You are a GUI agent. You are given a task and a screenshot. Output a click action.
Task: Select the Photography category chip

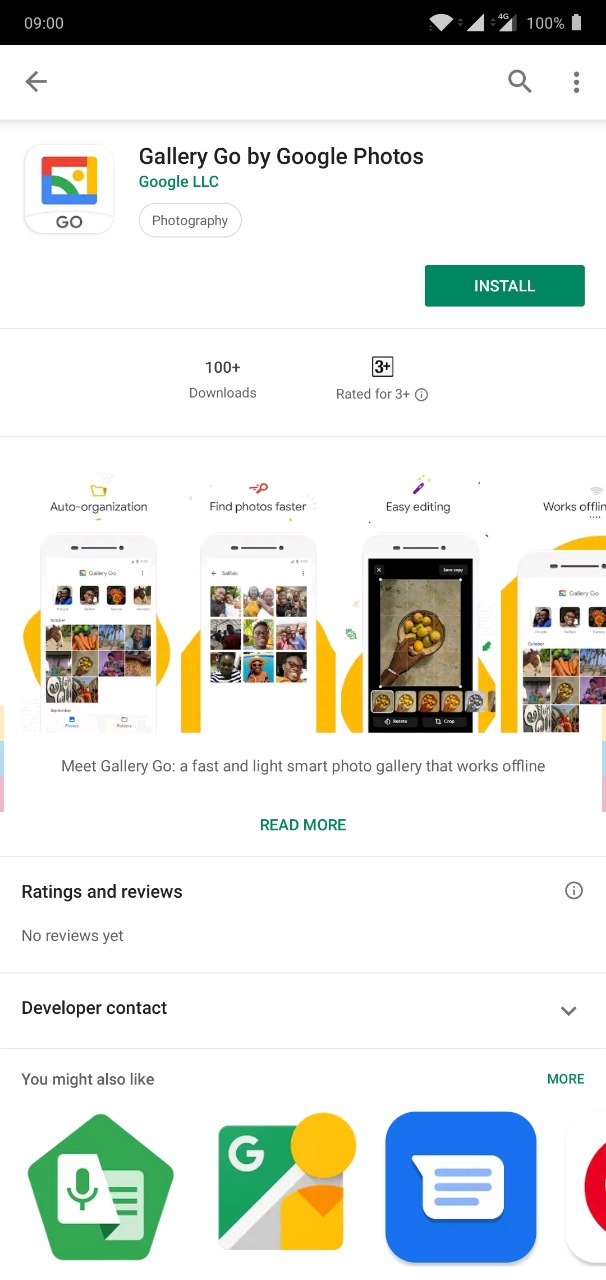(x=190, y=220)
